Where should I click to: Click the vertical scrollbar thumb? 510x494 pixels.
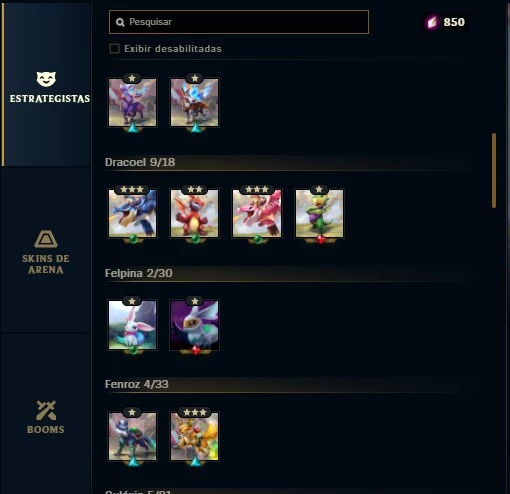click(x=494, y=171)
